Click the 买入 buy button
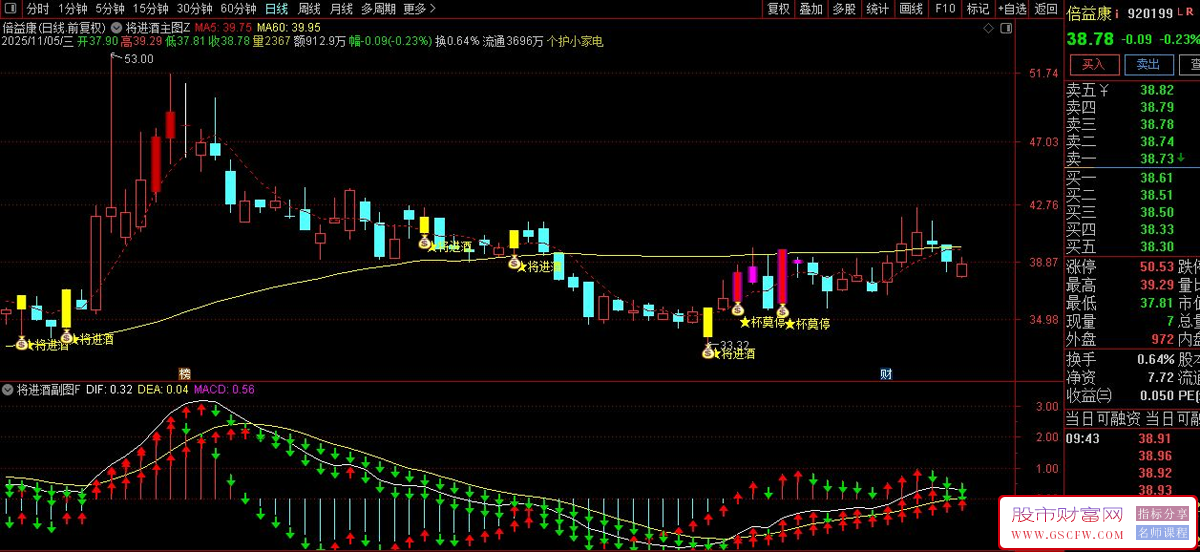The image size is (1200, 552). point(1094,64)
